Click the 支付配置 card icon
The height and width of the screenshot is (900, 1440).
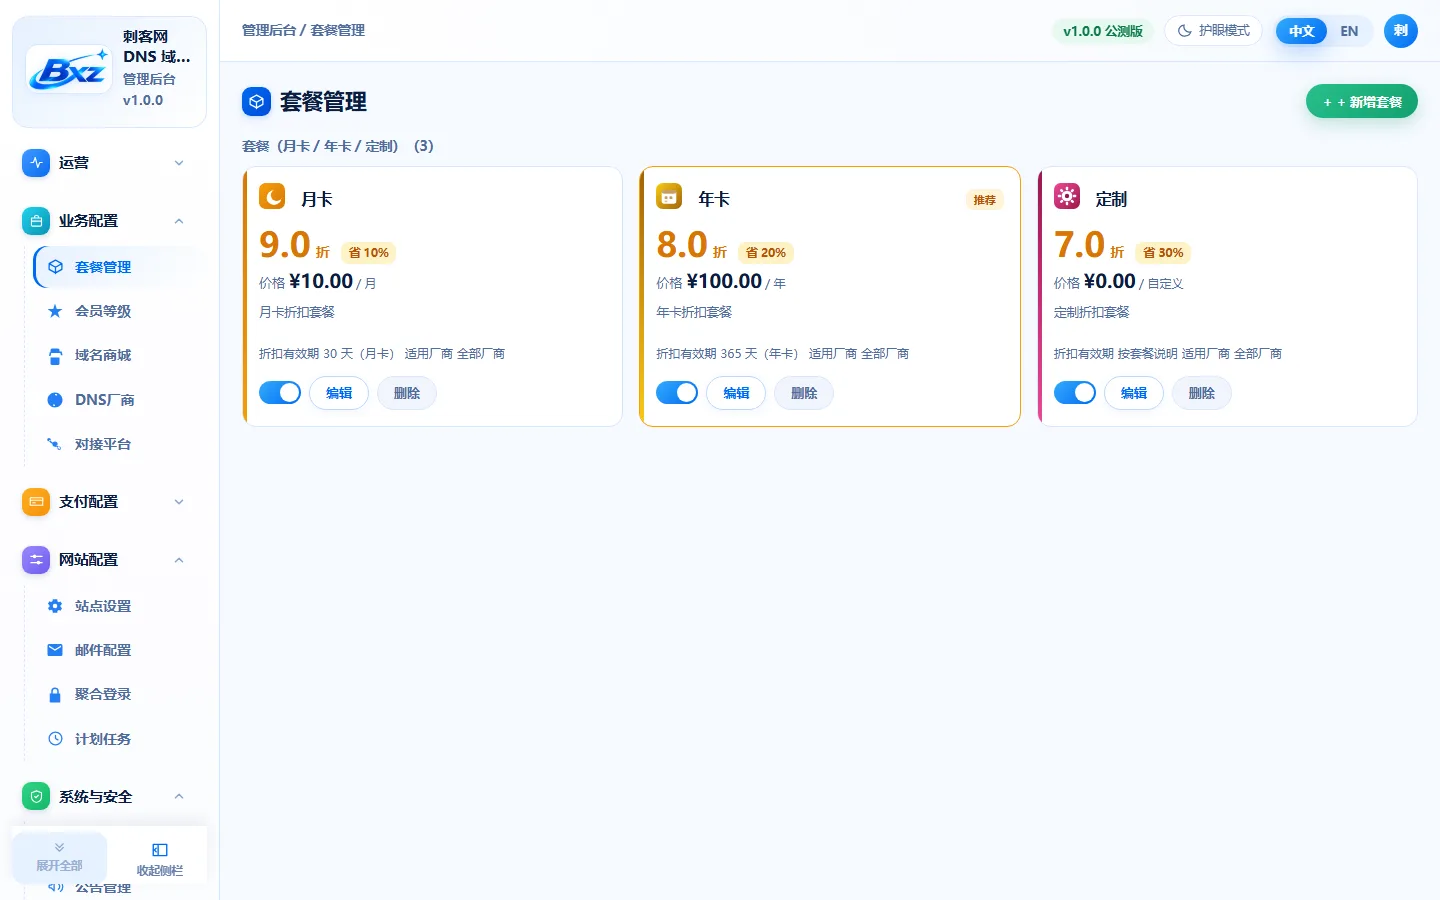[36, 502]
